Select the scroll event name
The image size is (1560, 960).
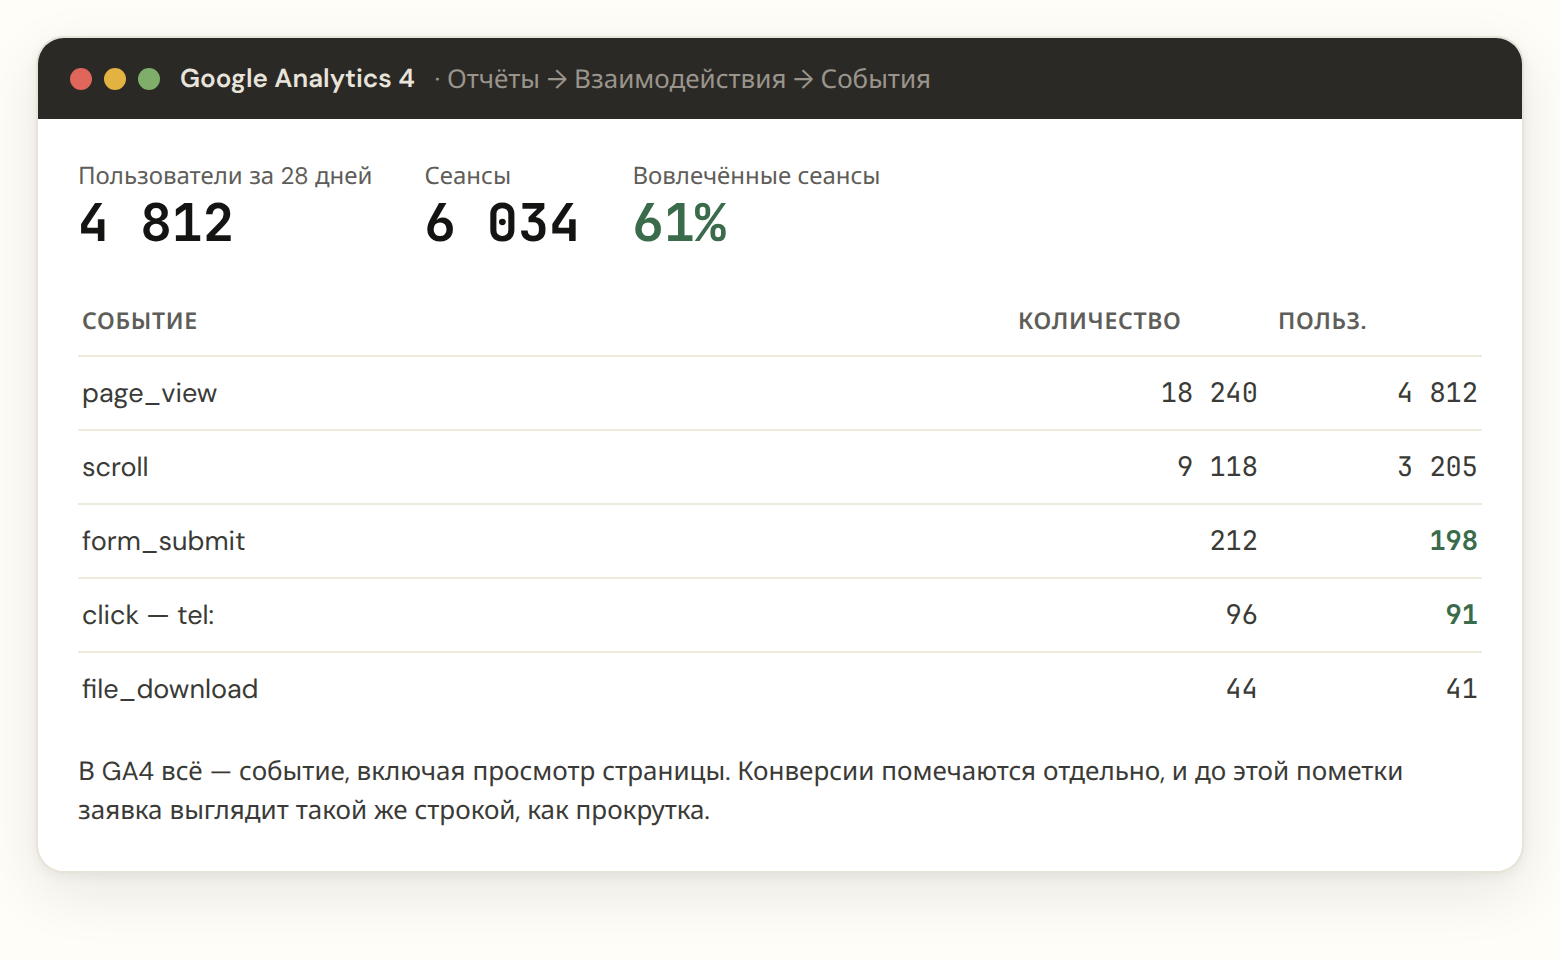(x=115, y=467)
